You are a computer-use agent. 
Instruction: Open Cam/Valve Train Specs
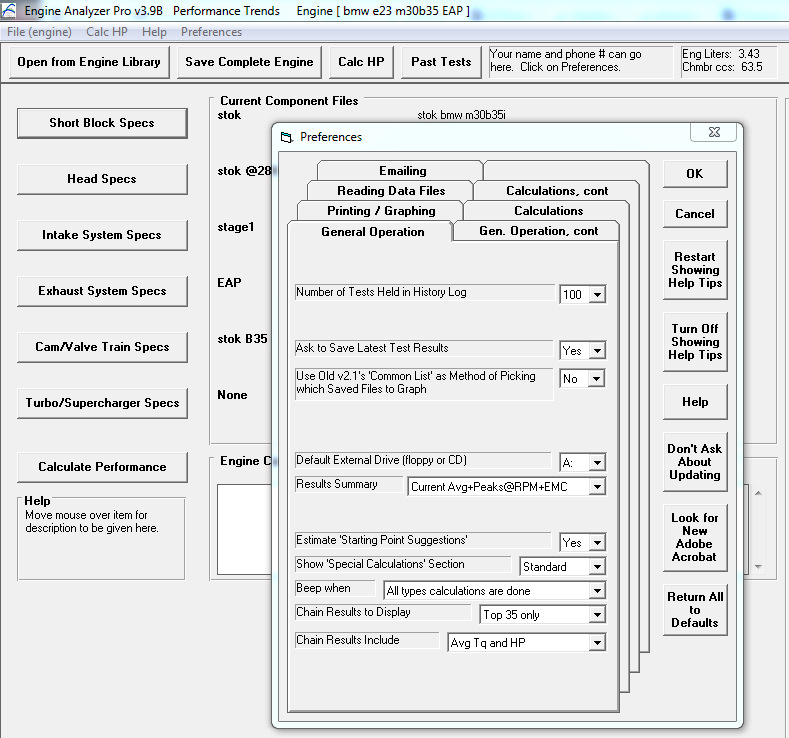point(102,347)
